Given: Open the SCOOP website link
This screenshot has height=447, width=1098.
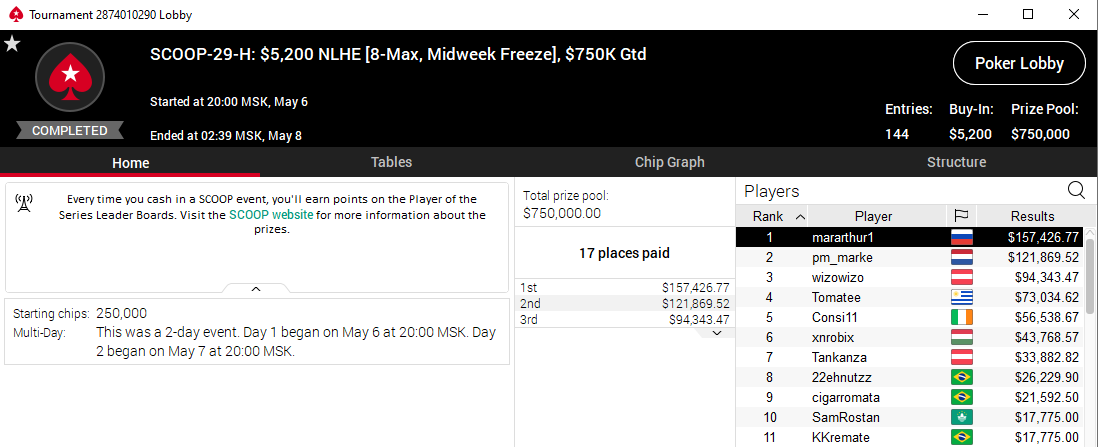Looking at the screenshot, I should (271, 215).
